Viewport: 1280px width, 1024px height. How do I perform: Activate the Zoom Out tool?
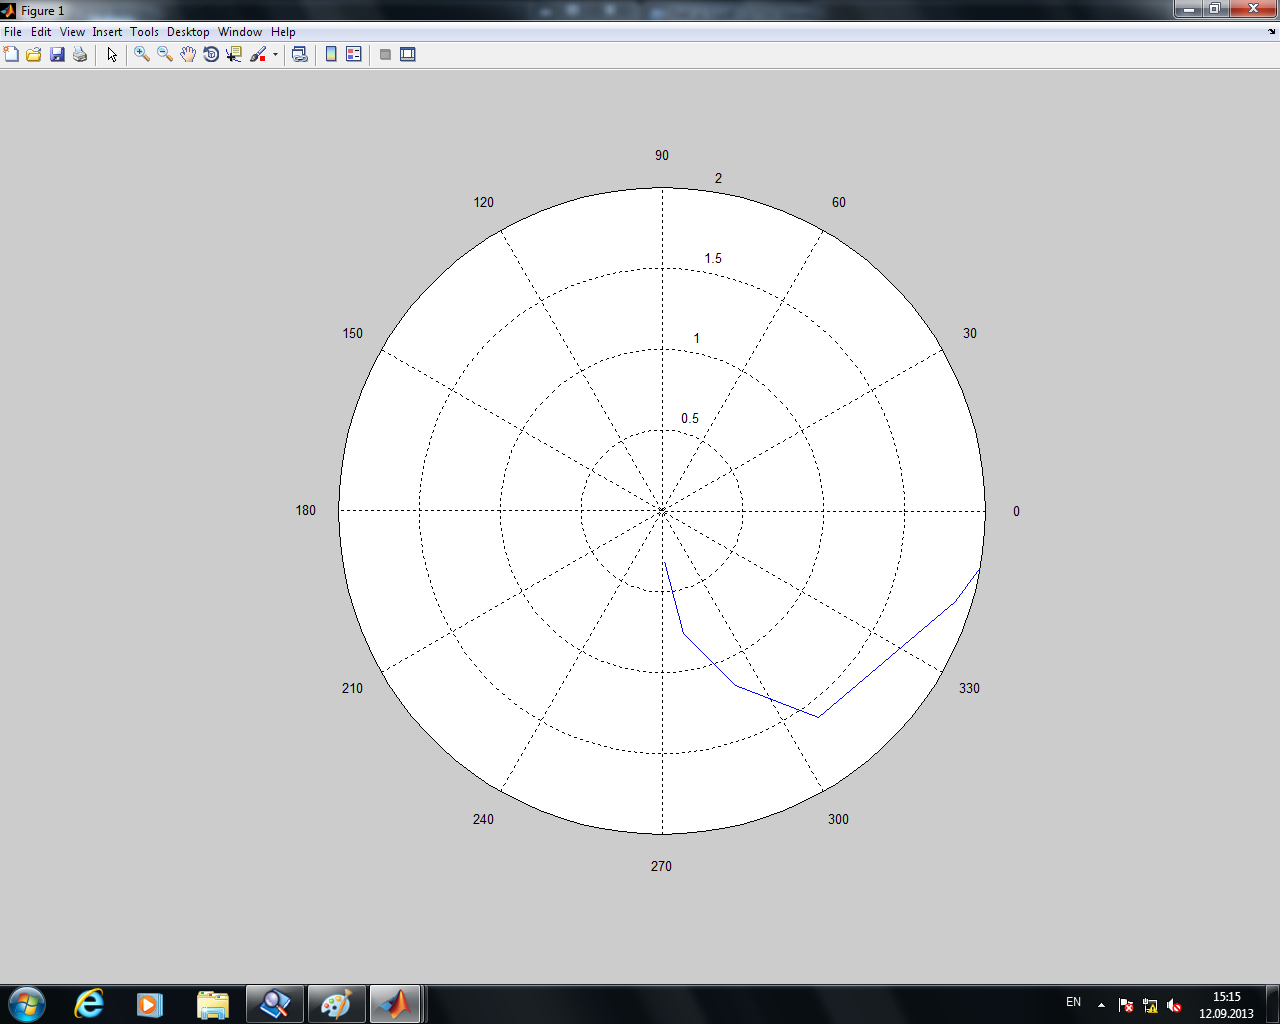click(x=165, y=54)
